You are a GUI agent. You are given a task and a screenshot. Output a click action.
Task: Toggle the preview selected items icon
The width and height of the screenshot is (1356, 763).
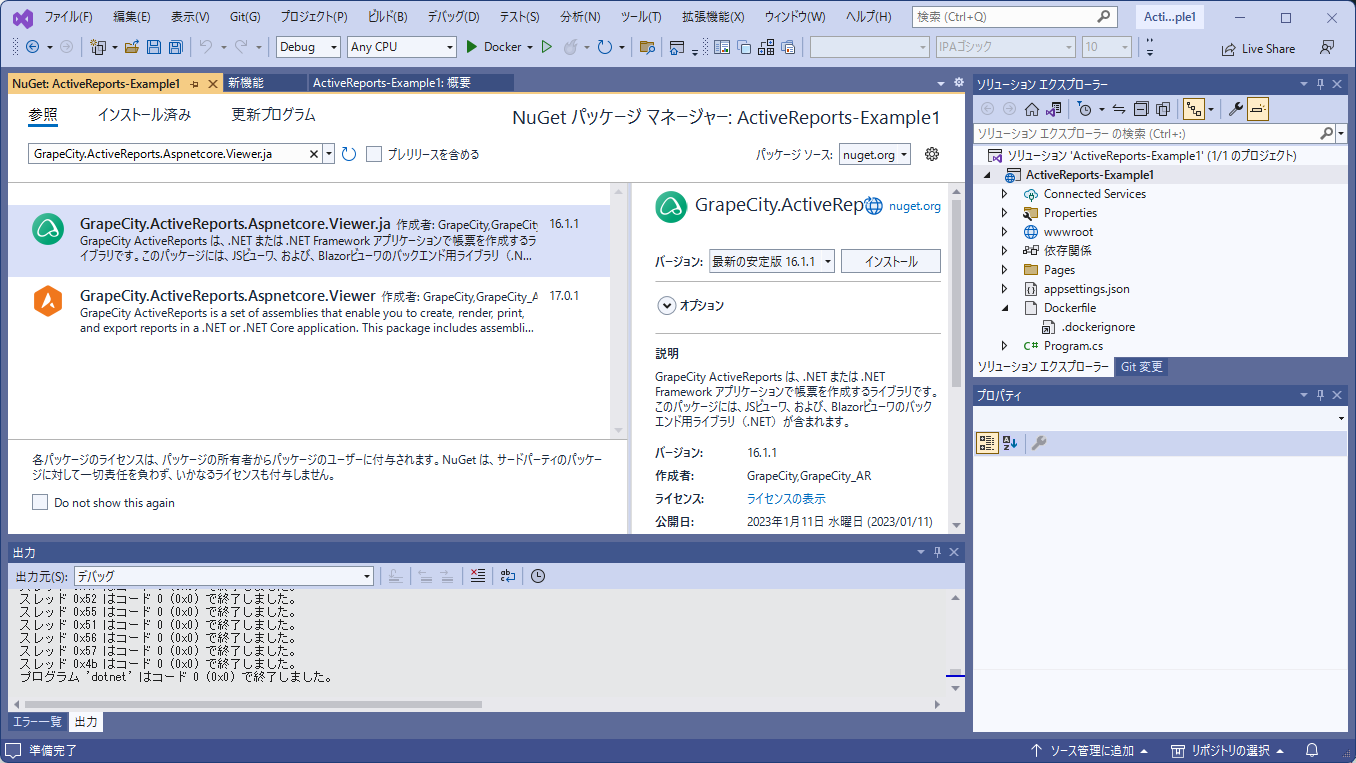point(1258,109)
